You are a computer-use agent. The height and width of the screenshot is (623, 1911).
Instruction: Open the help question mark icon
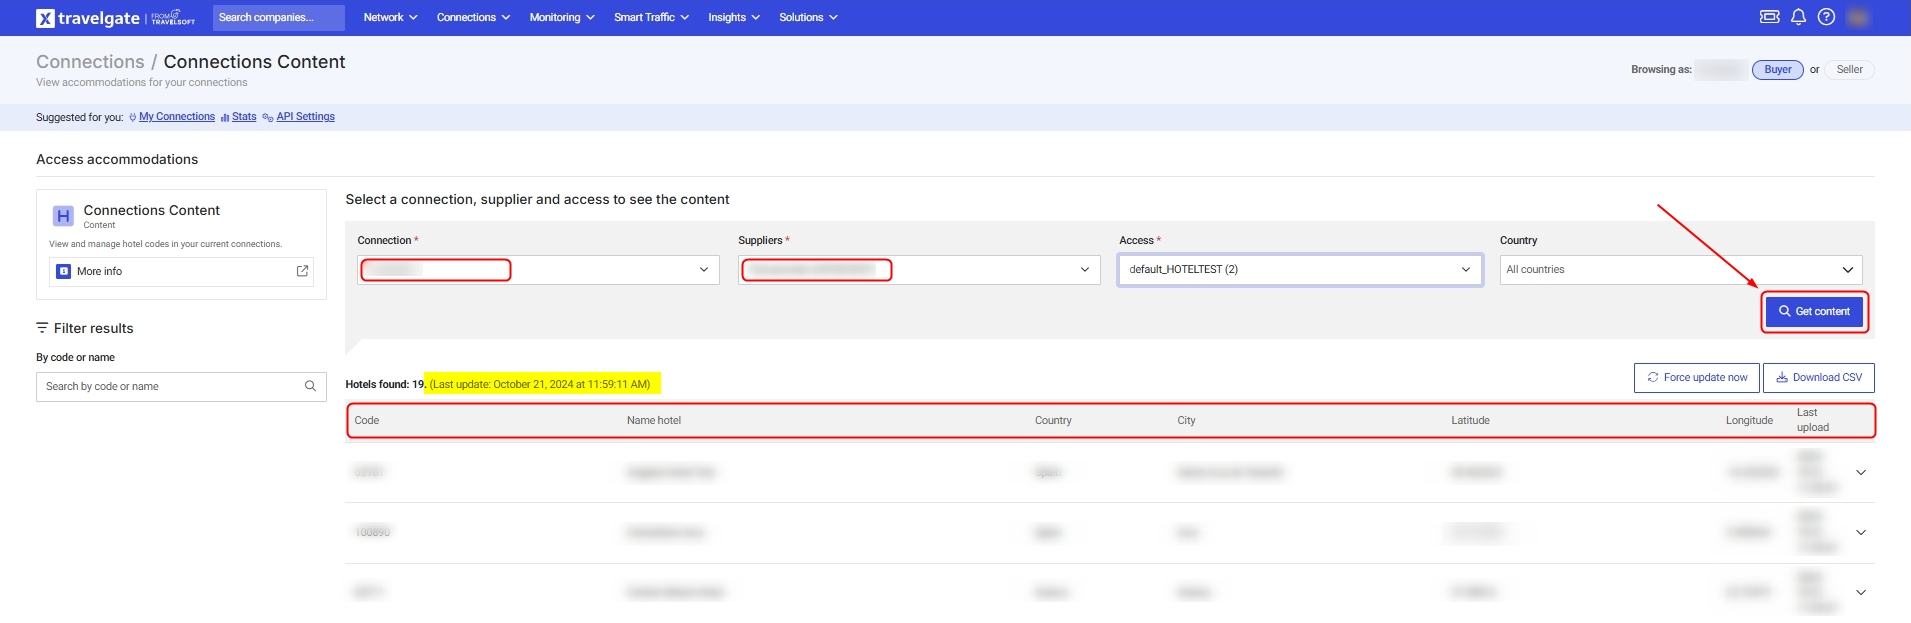[1826, 17]
